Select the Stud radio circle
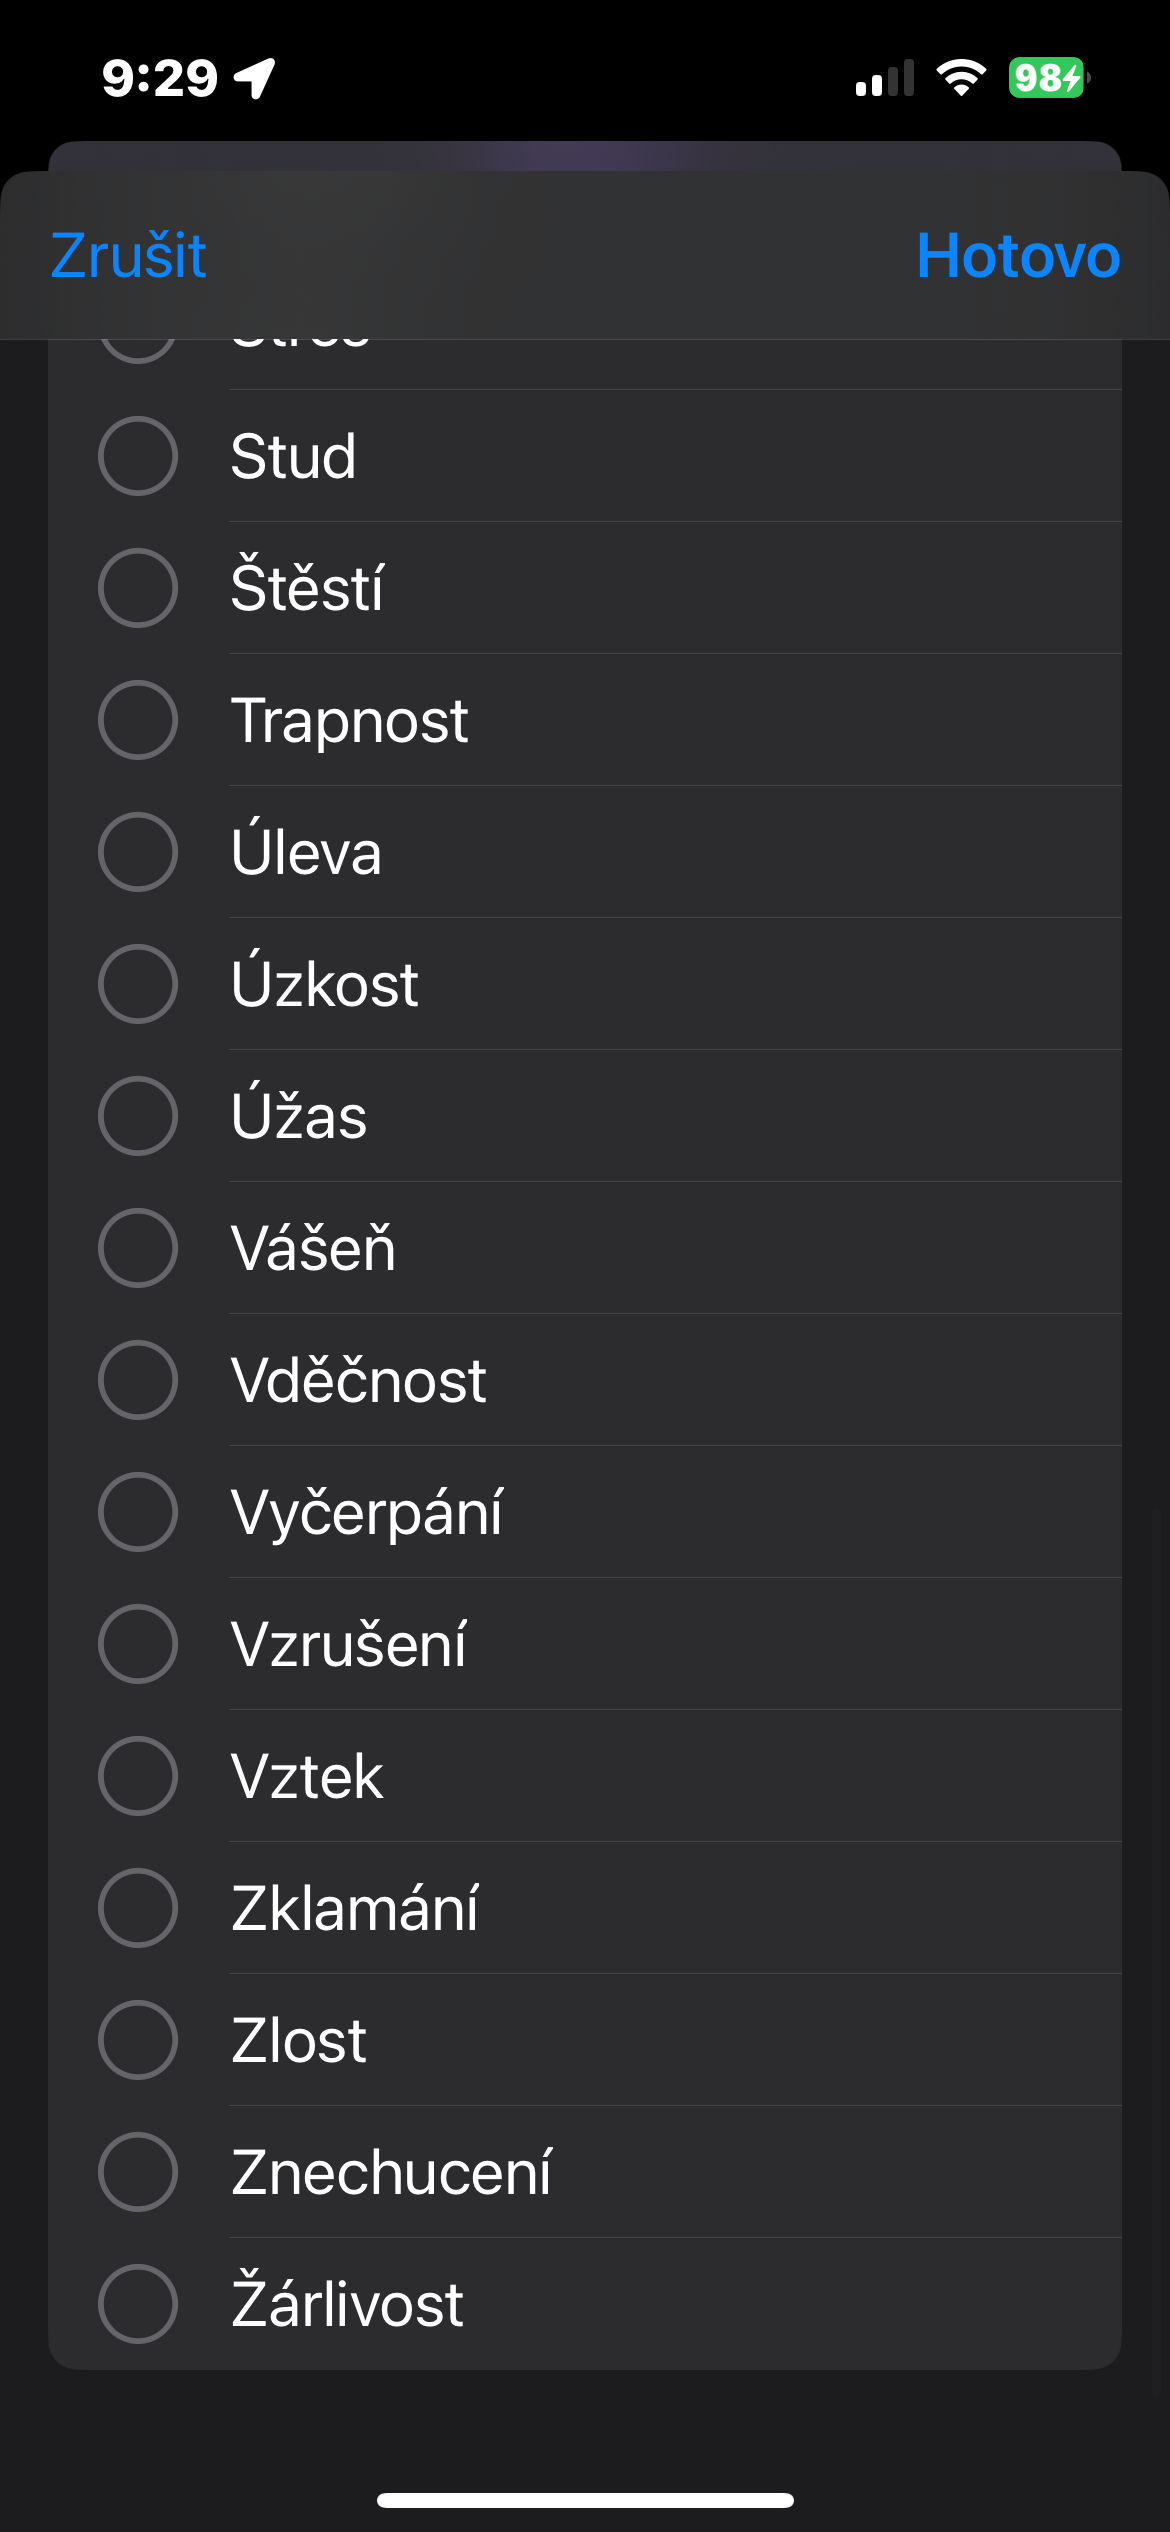The height and width of the screenshot is (2532, 1170). pos(138,456)
